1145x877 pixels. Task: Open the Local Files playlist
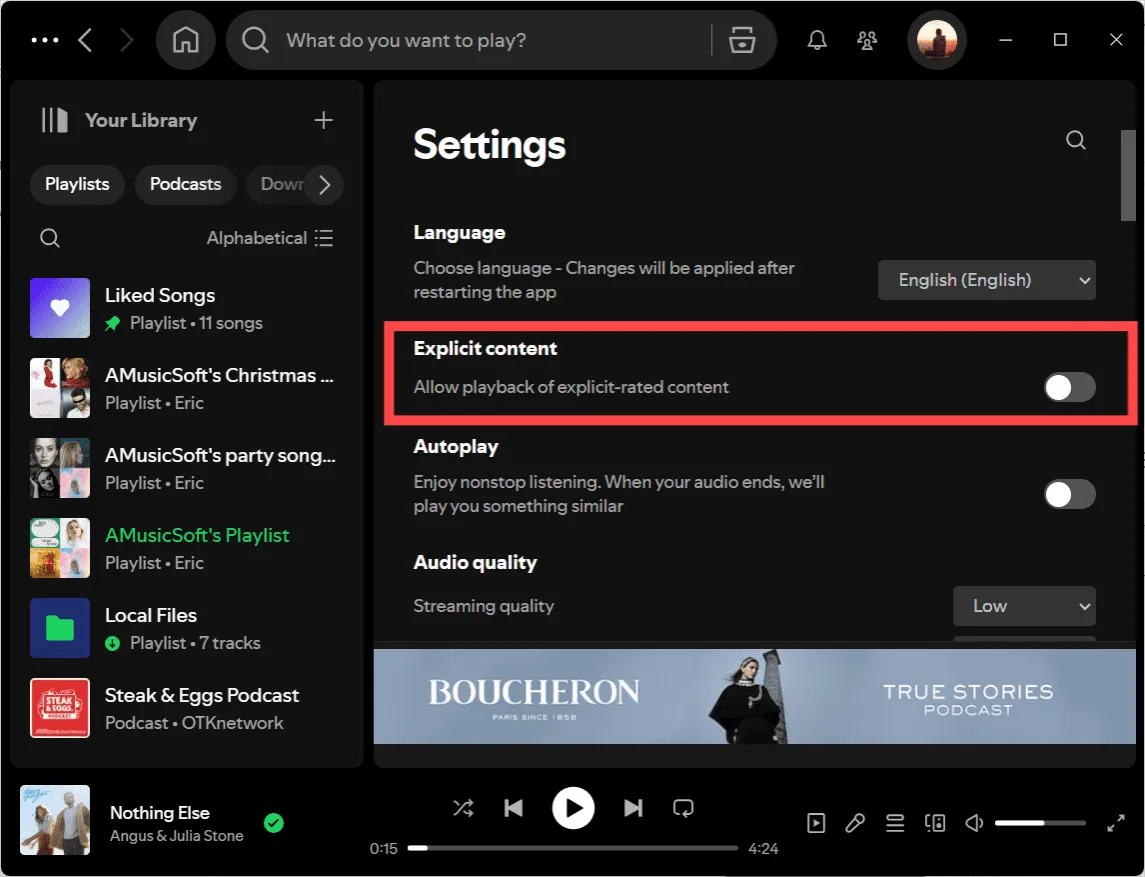click(186, 628)
